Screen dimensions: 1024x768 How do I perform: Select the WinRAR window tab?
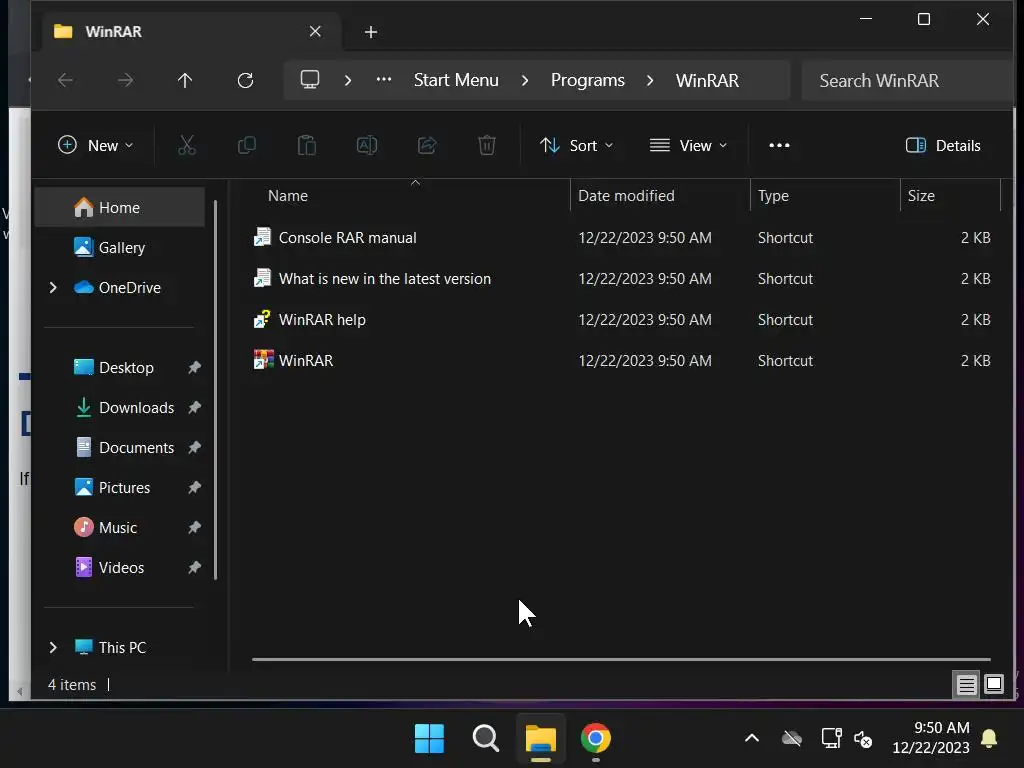click(x=191, y=31)
